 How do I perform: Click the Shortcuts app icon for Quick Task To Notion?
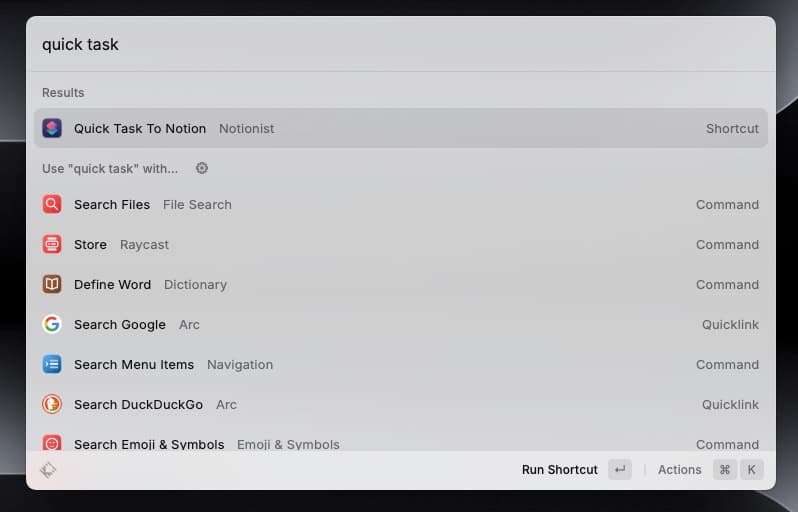tap(52, 128)
